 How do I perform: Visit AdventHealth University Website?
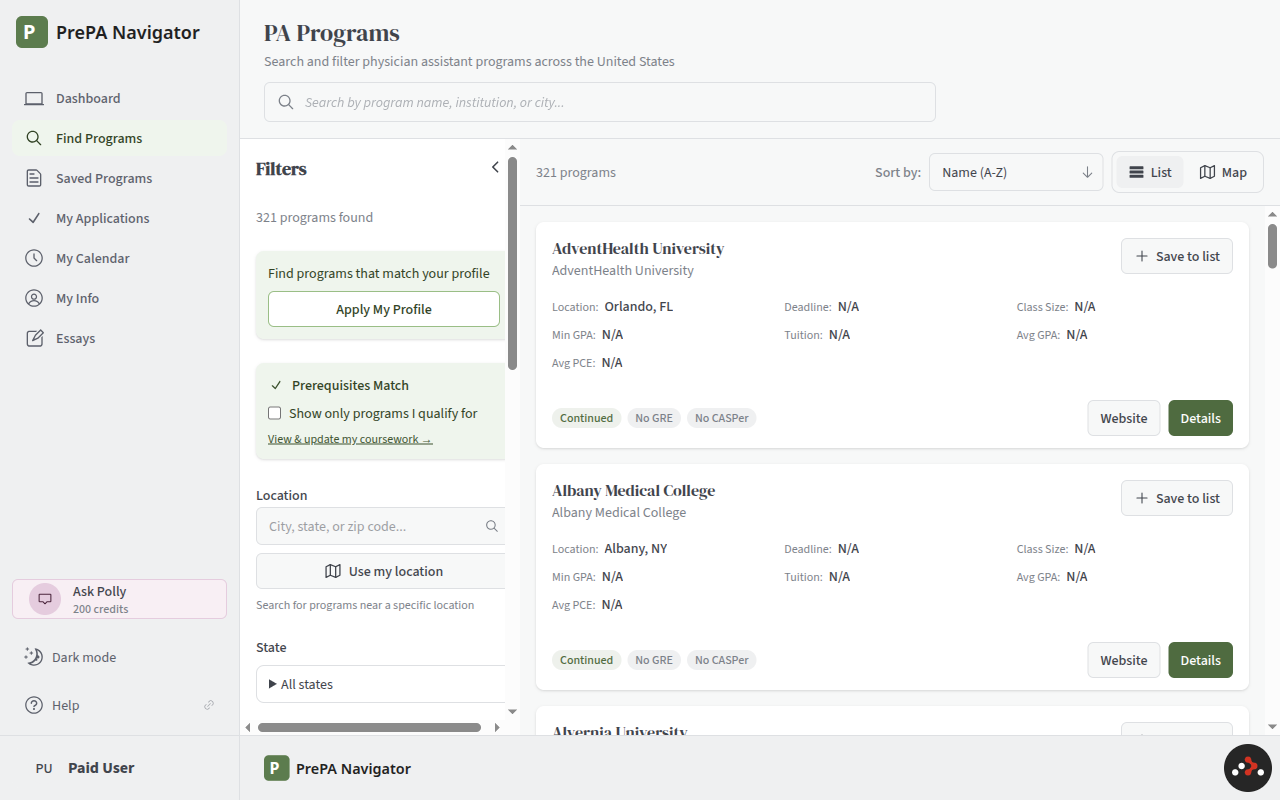pyautogui.click(x=1124, y=418)
